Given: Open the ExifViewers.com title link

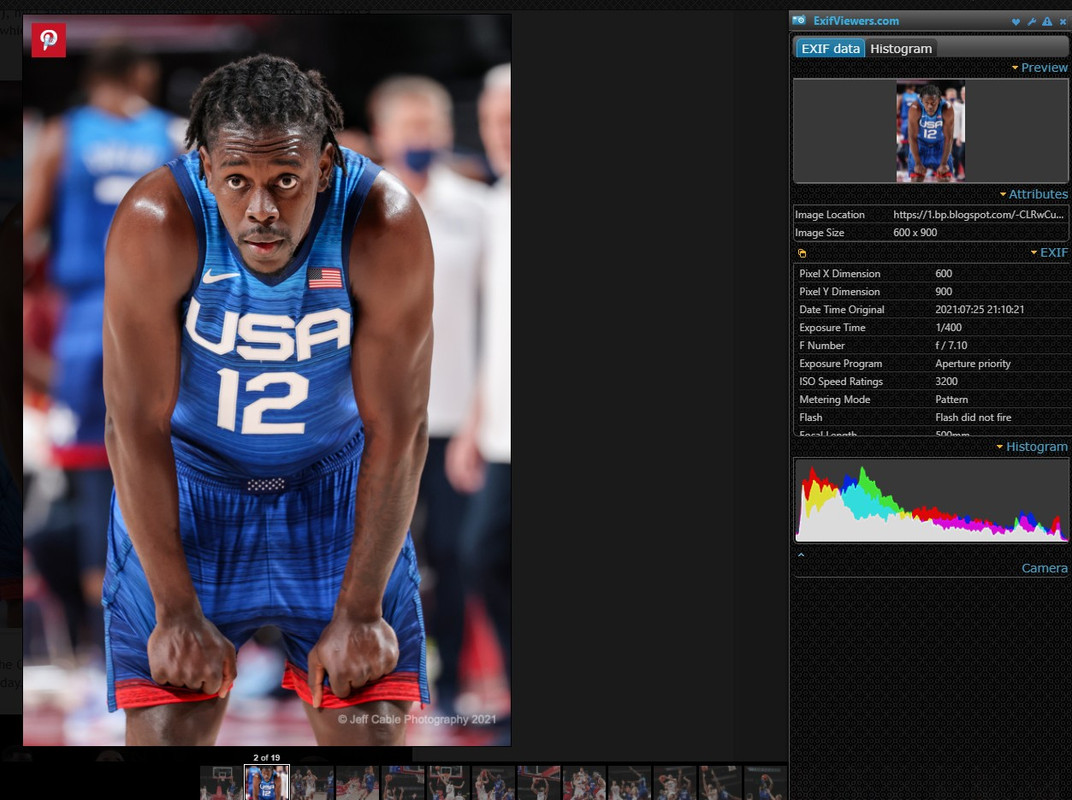Looking at the screenshot, I should point(856,21).
